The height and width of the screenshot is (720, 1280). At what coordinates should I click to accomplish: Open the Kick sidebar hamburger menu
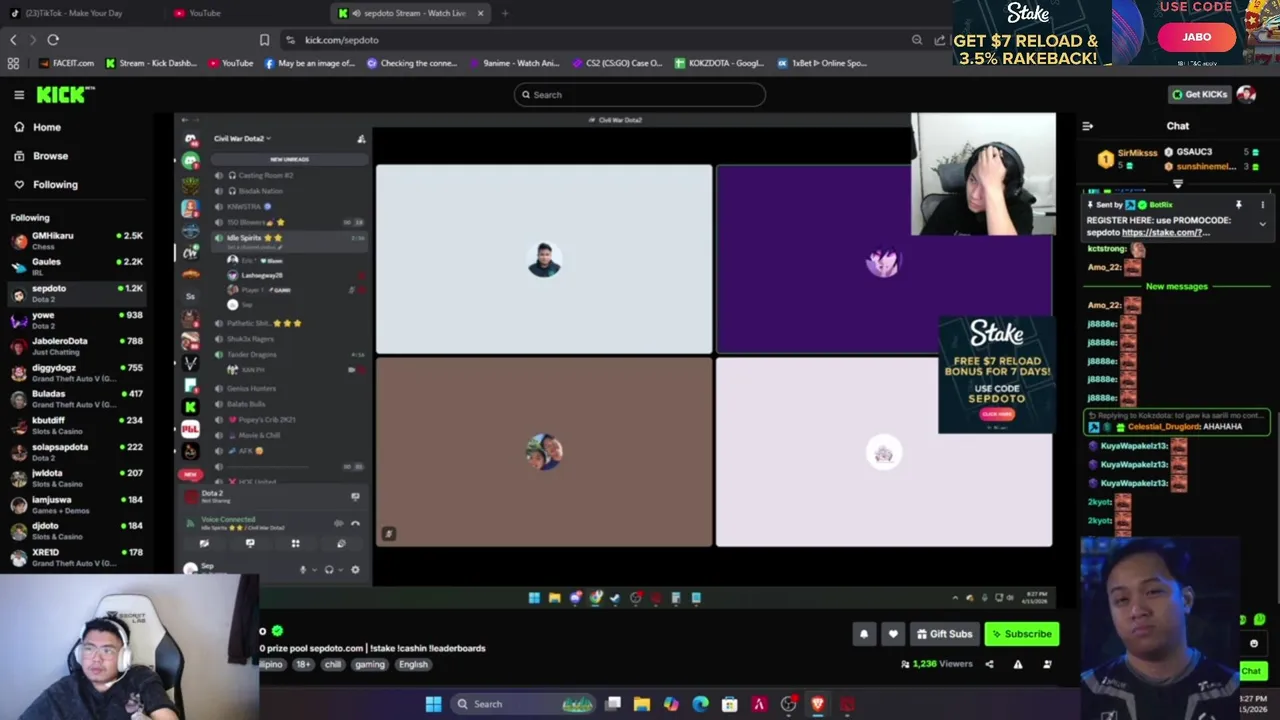click(x=19, y=95)
